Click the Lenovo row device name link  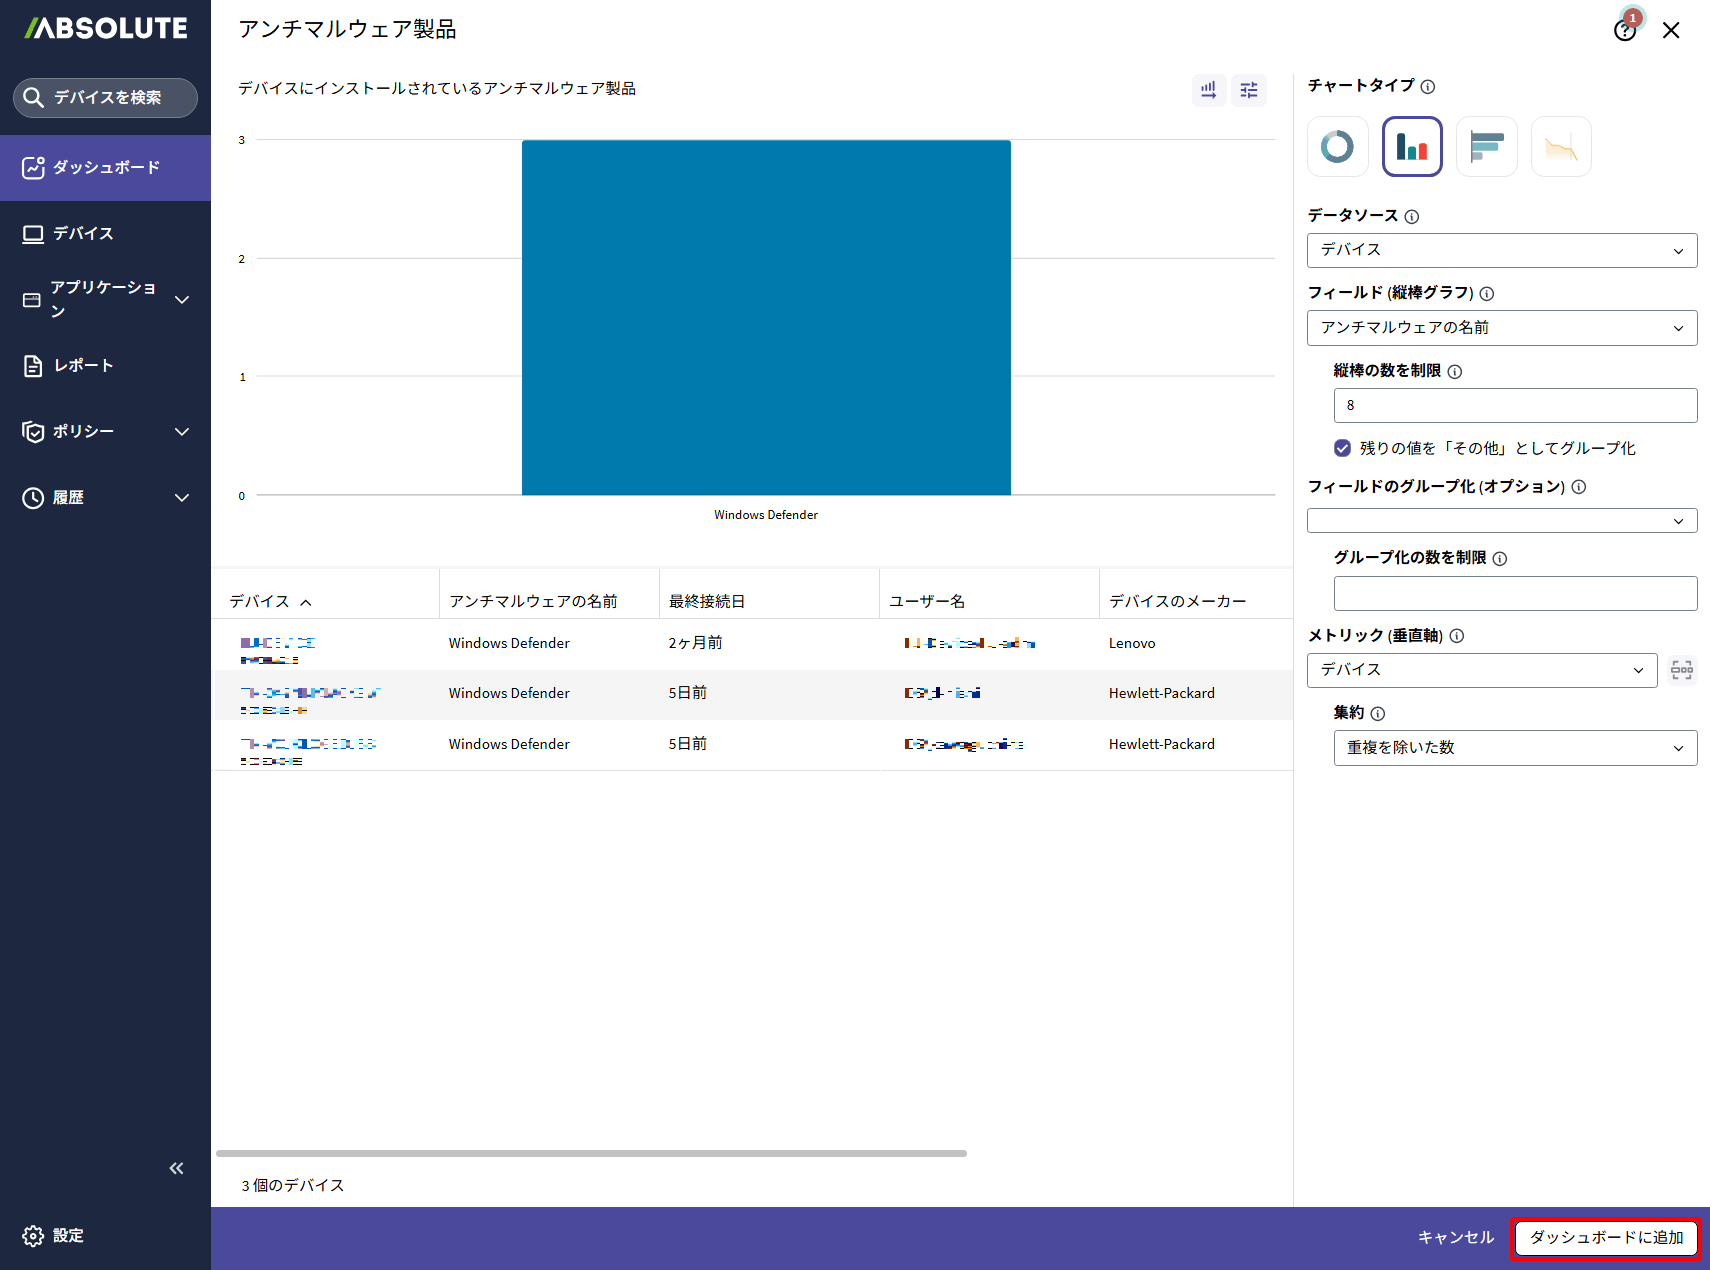coord(278,650)
